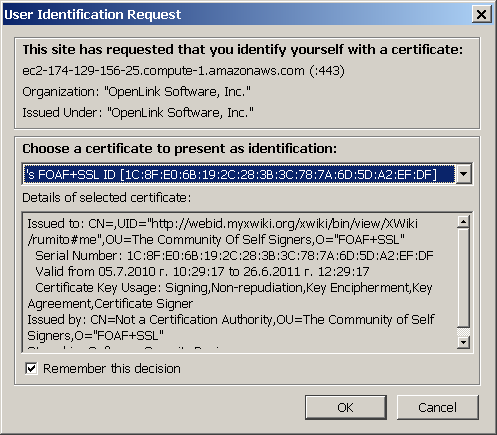Click the amazonaws.com hostname text
Viewport: 497px width, 435px height.
(183, 71)
